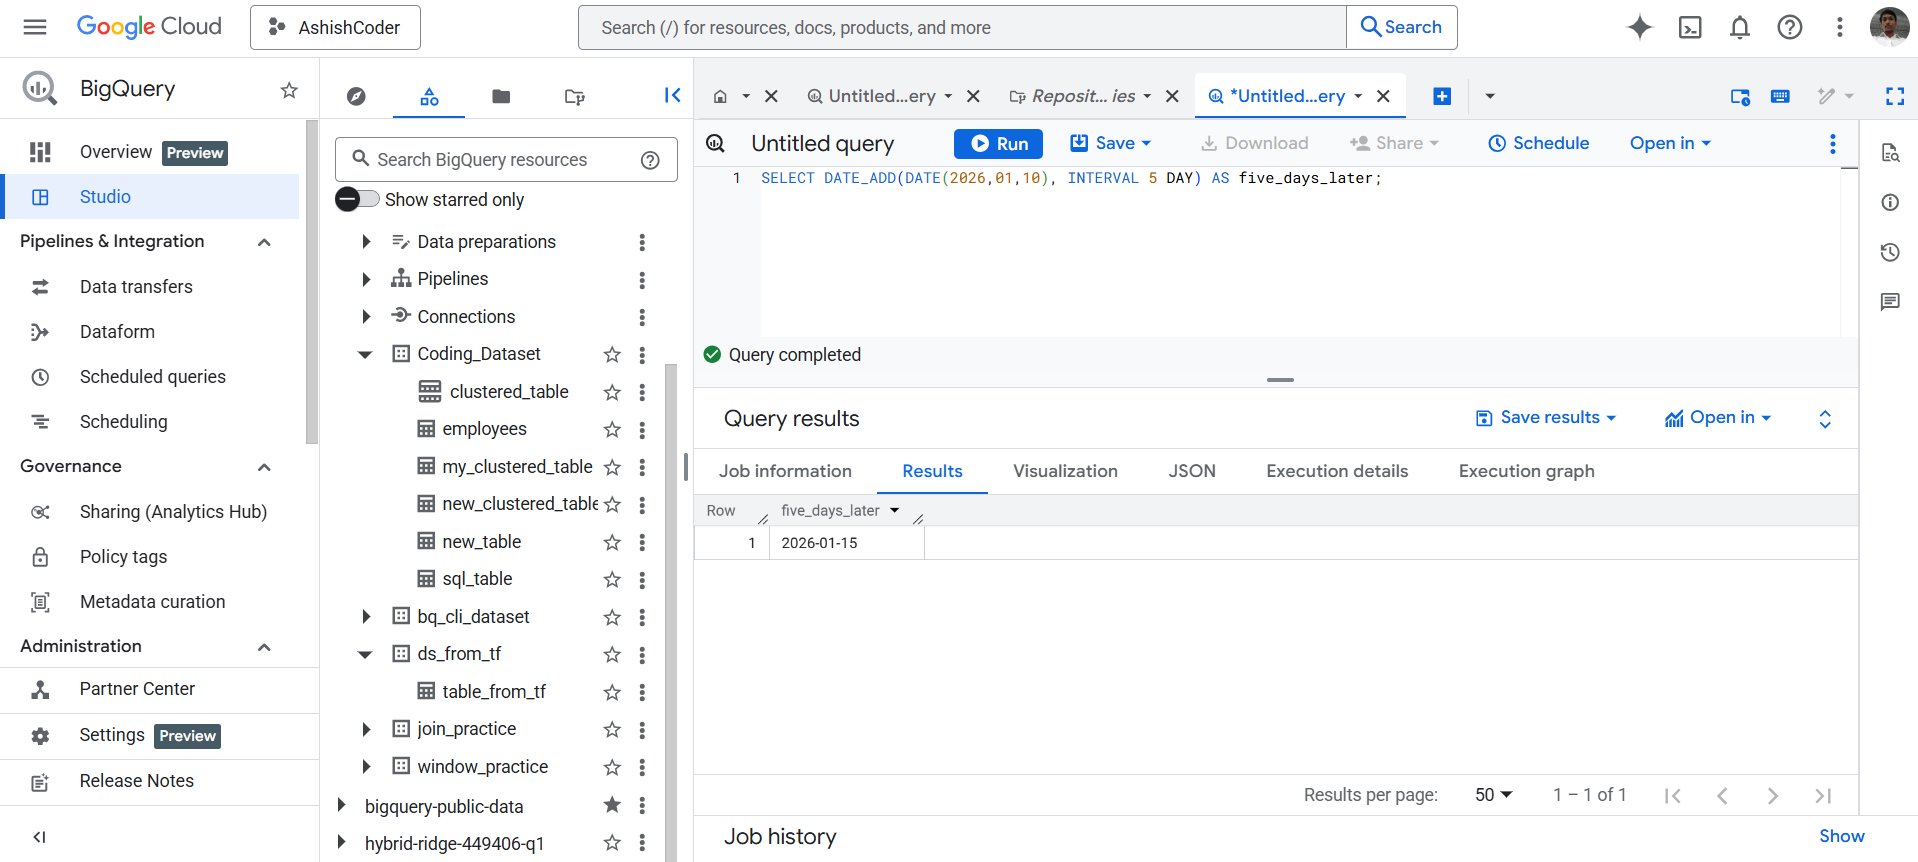Expand Connections node

click(x=366, y=317)
